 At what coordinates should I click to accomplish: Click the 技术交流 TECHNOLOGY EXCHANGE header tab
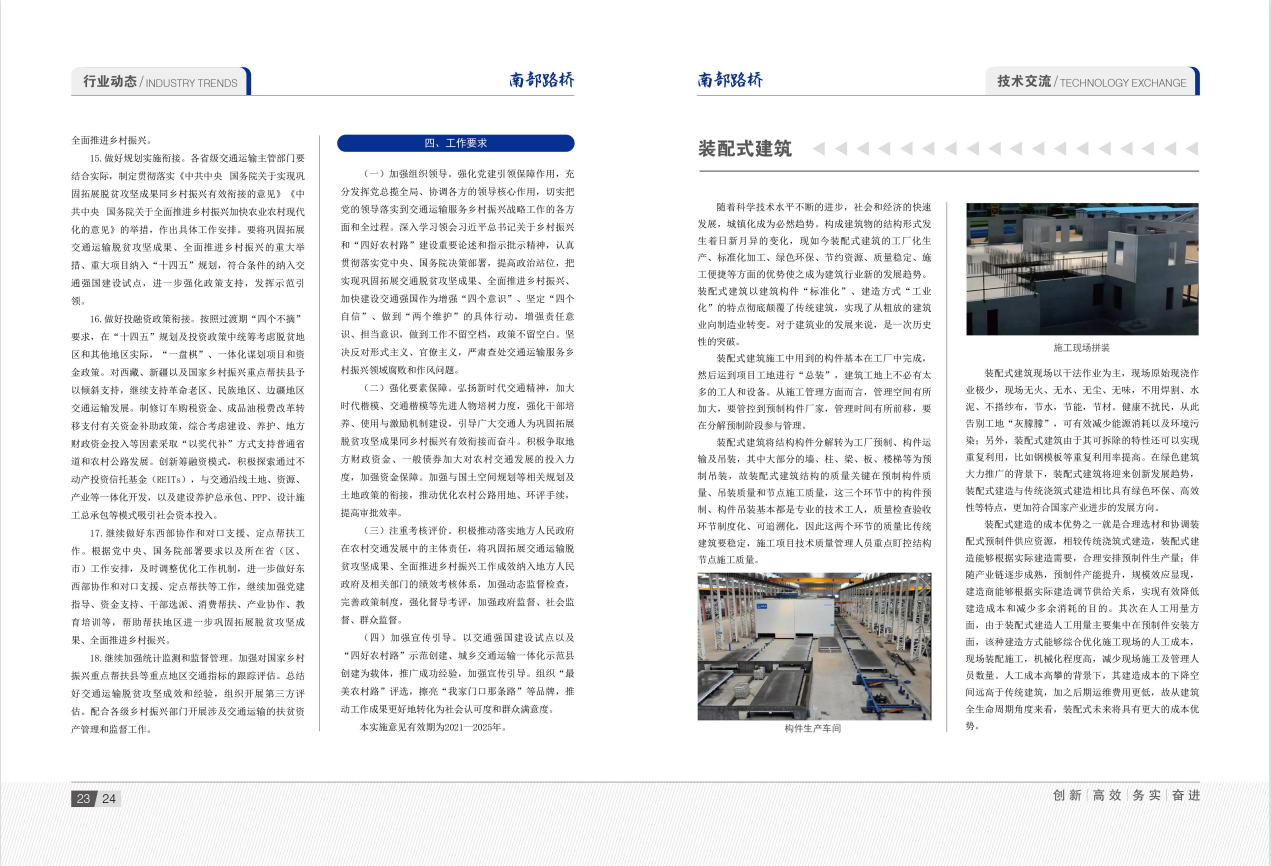[1092, 82]
